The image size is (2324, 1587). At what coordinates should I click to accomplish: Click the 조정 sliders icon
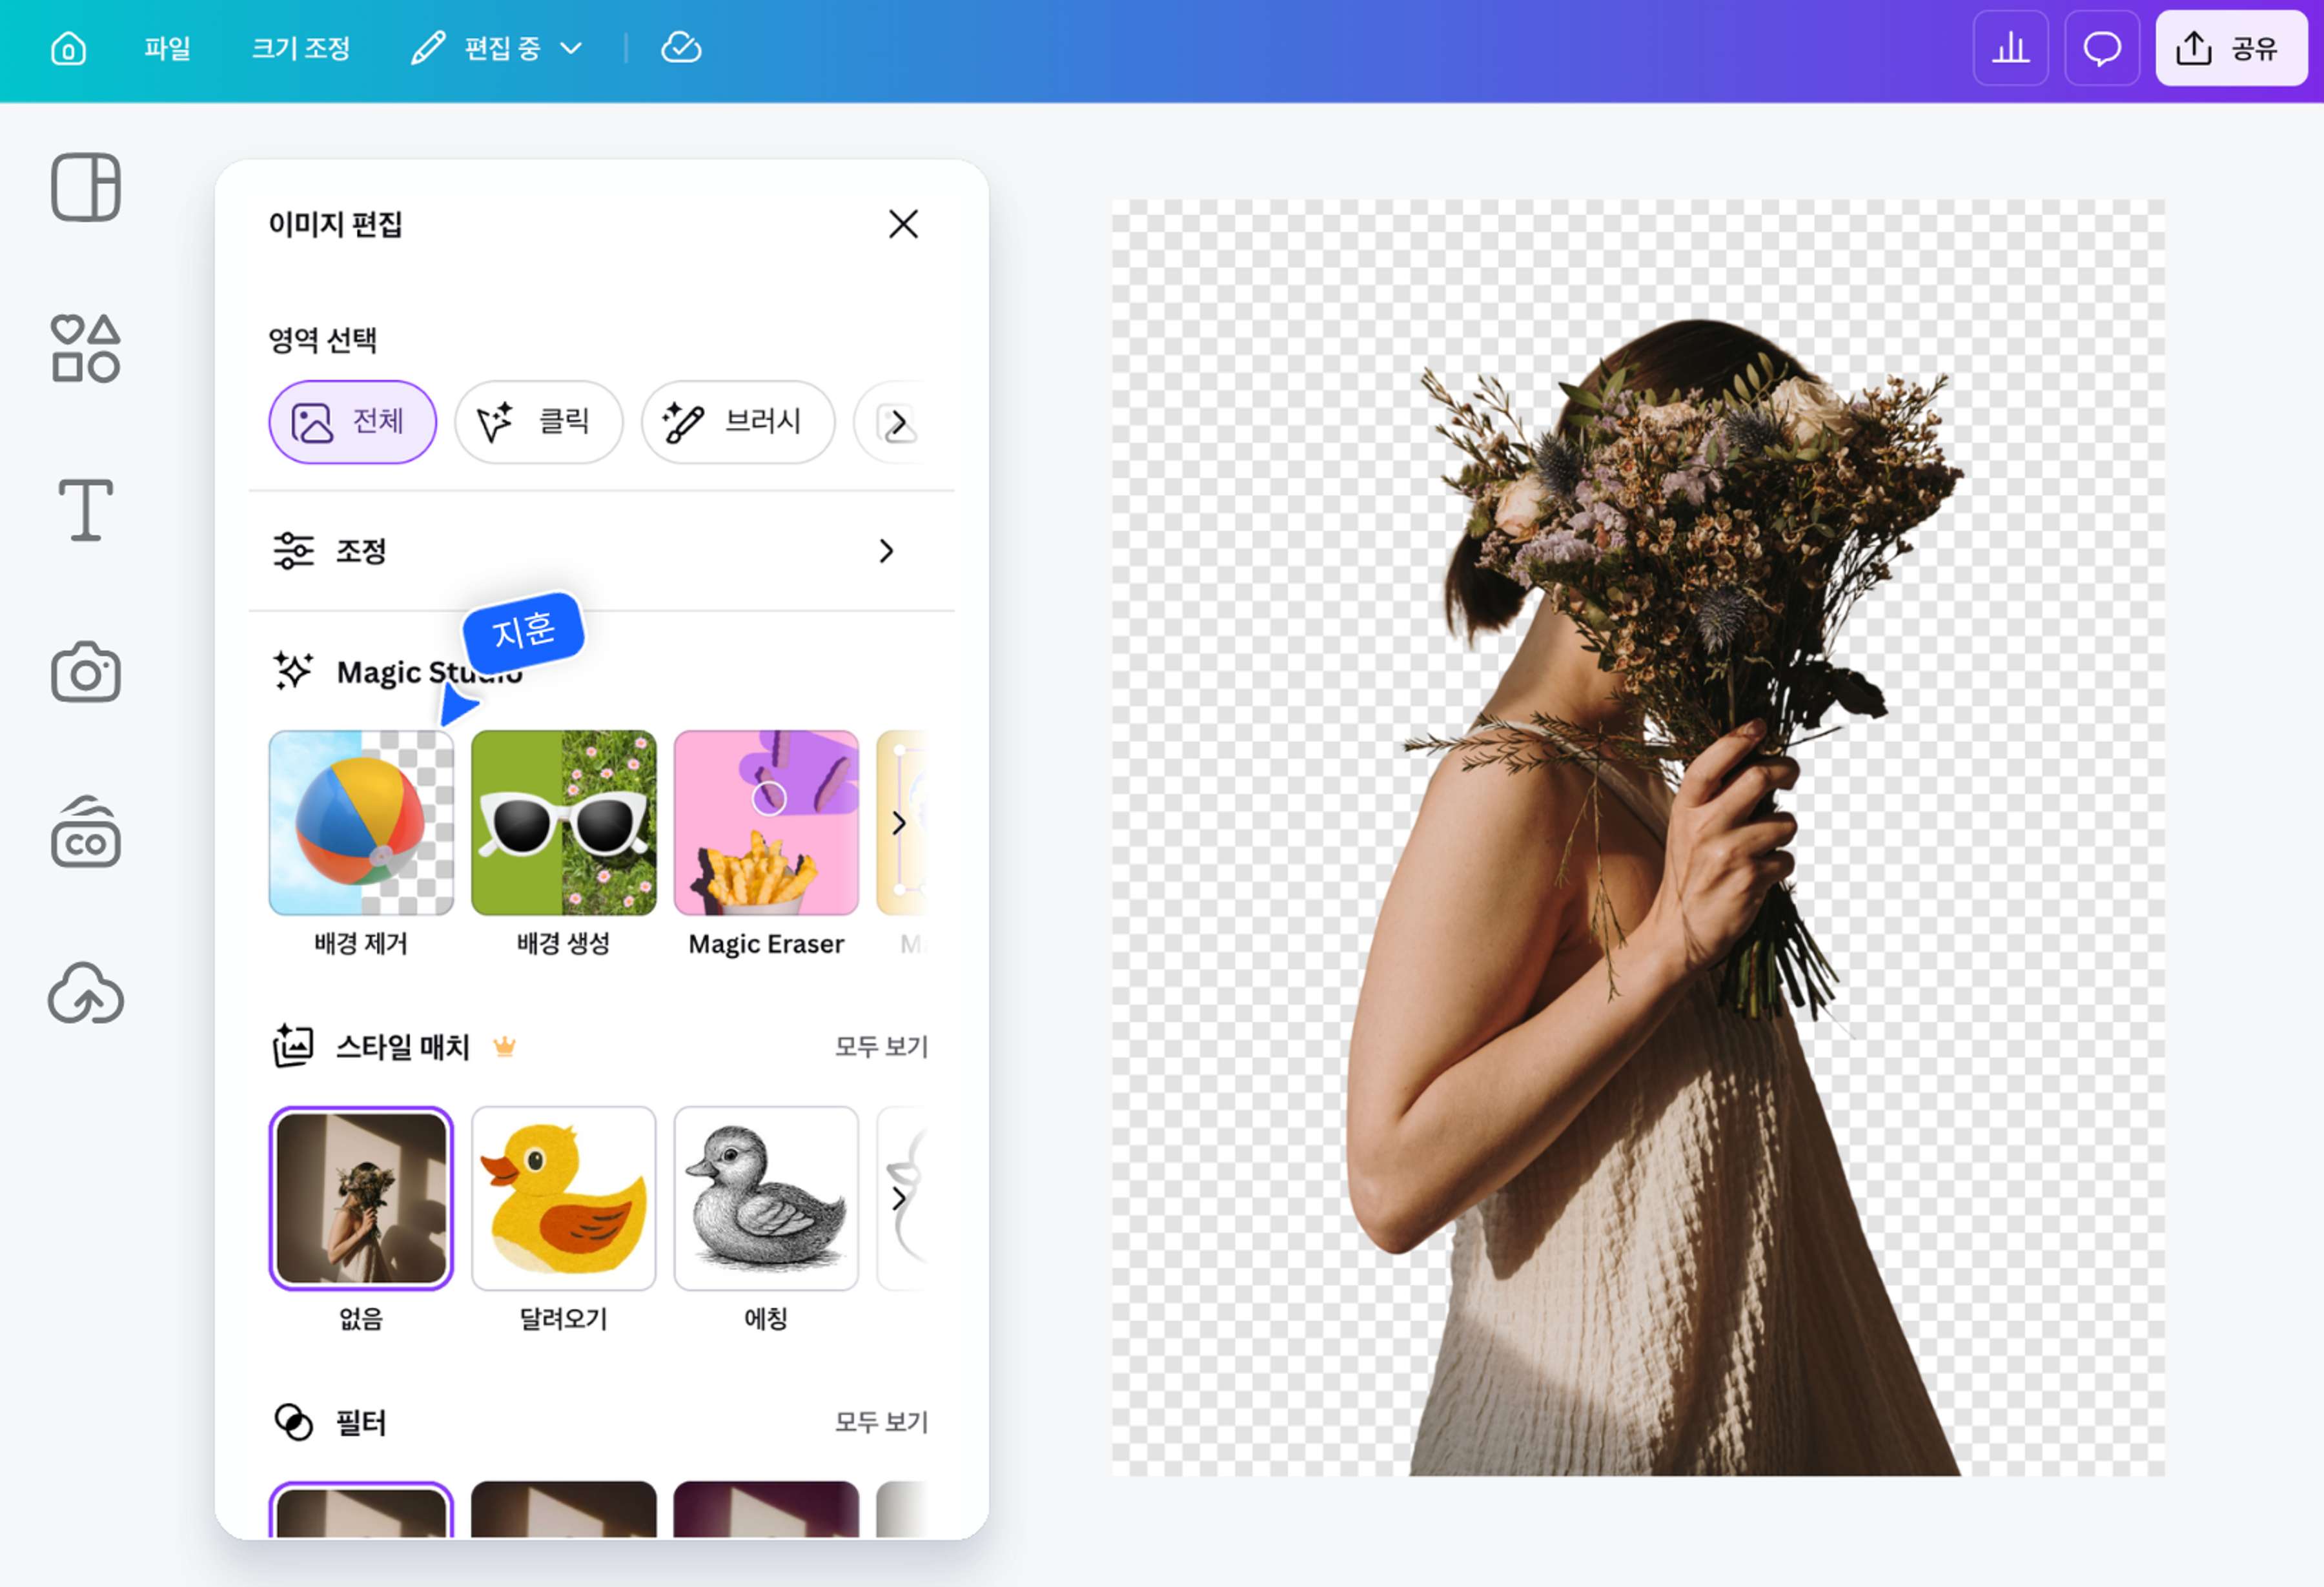[x=293, y=551]
